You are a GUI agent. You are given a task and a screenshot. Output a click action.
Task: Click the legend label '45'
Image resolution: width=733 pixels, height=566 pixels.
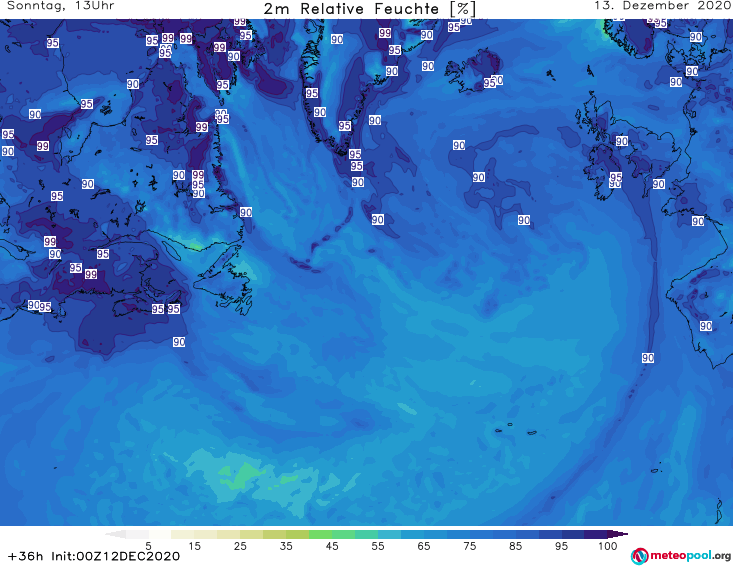[x=332, y=546]
